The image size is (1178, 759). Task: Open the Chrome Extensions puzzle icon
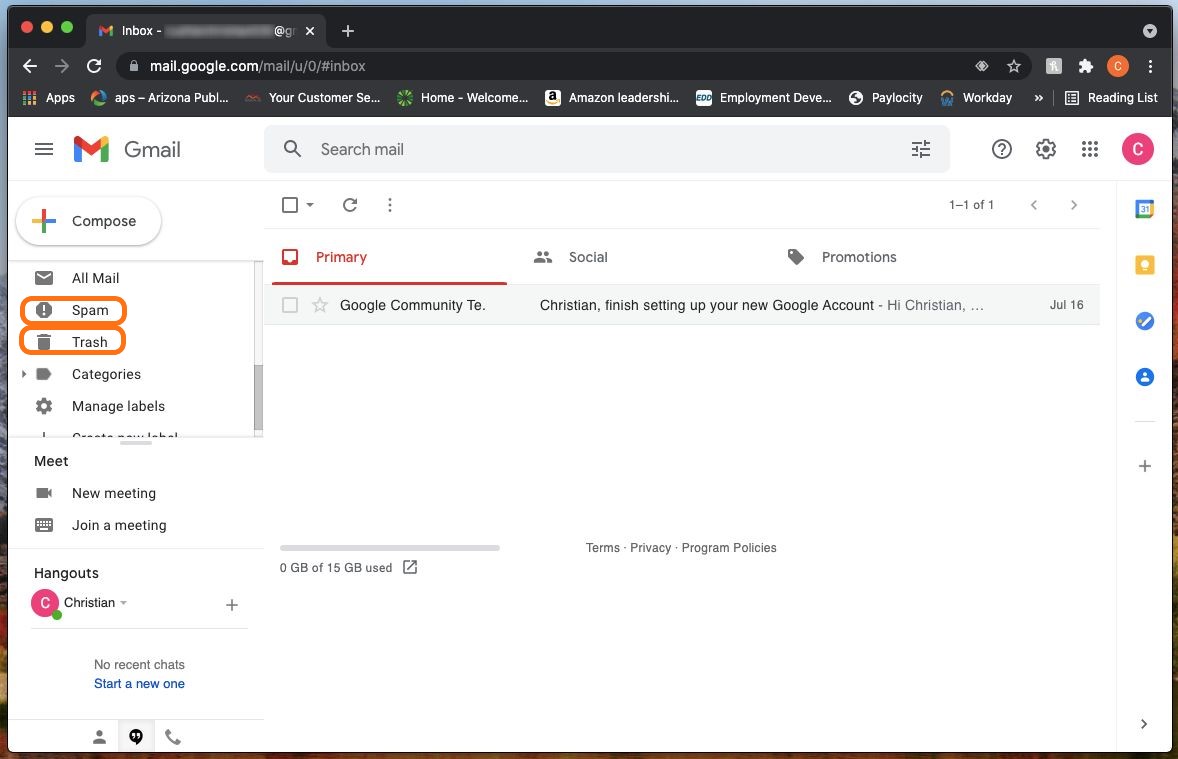1086,66
